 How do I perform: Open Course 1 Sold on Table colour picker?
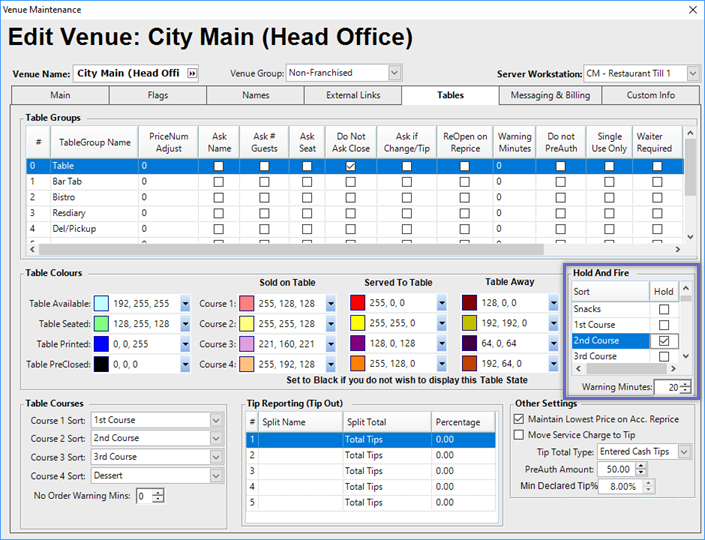(332, 303)
